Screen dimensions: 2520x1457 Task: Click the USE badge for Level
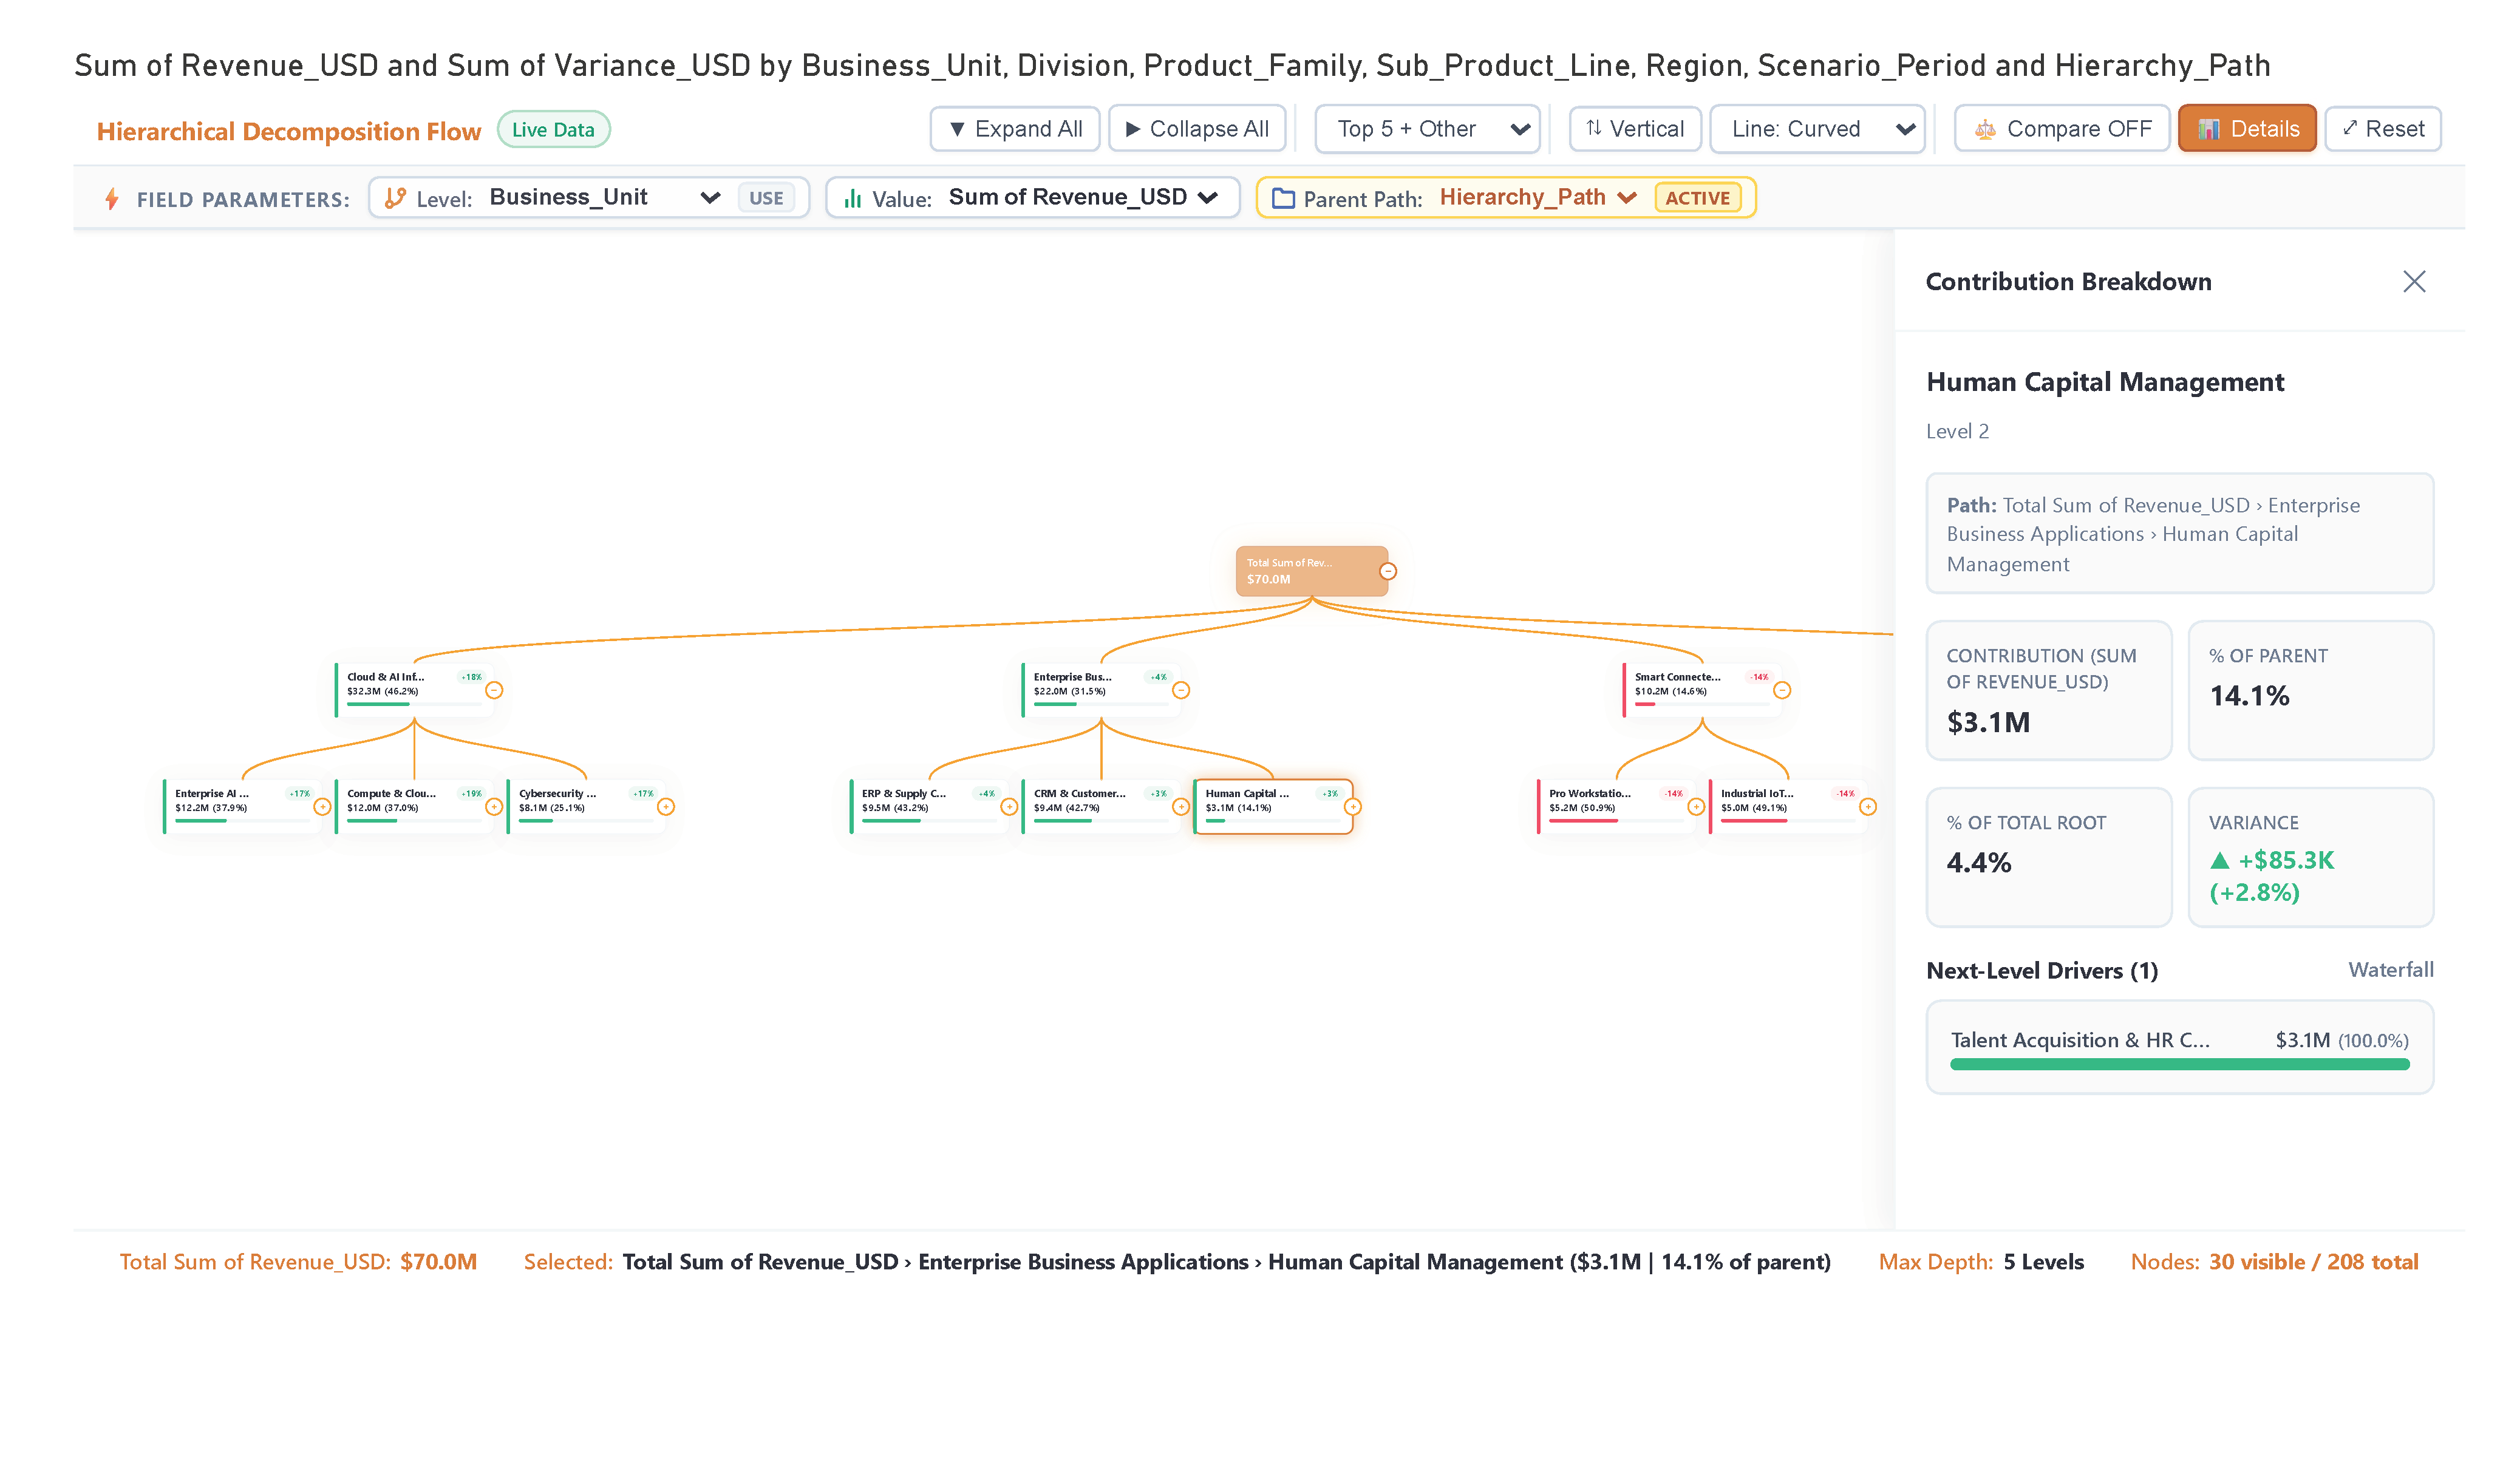[766, 198]
